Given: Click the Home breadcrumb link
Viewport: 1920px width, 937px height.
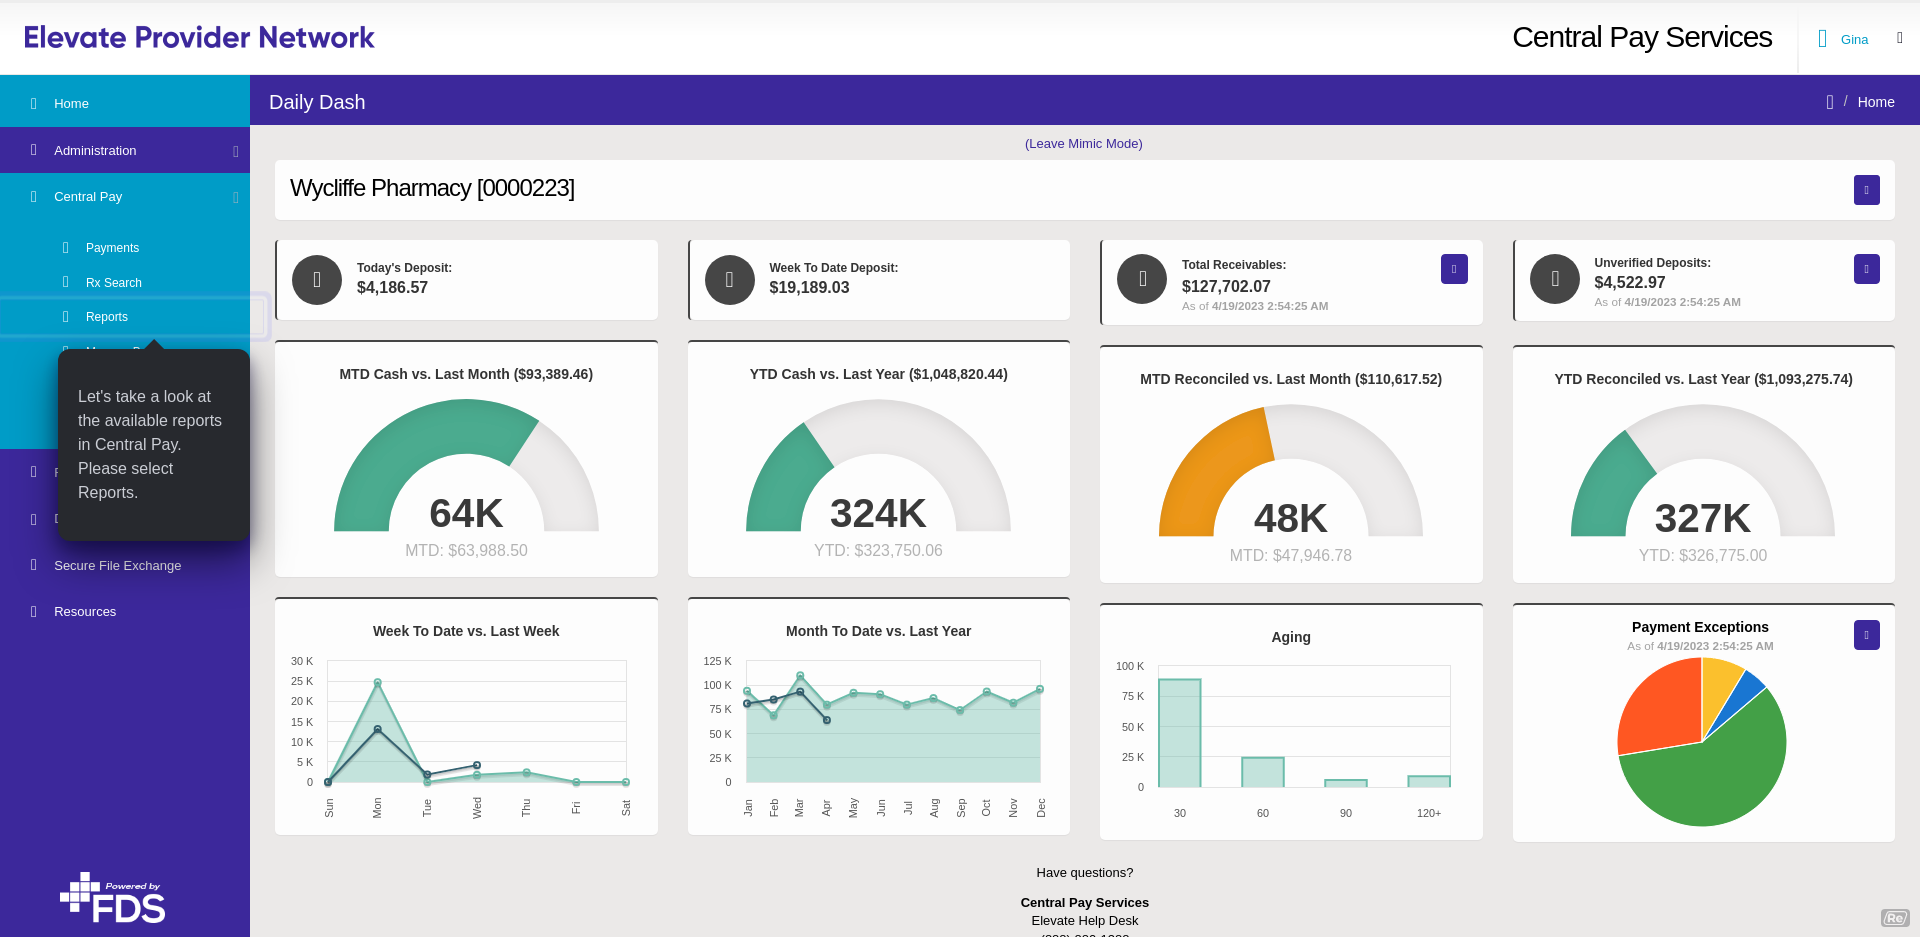Looking at the screenshot, I should (x=1875, y=102).
